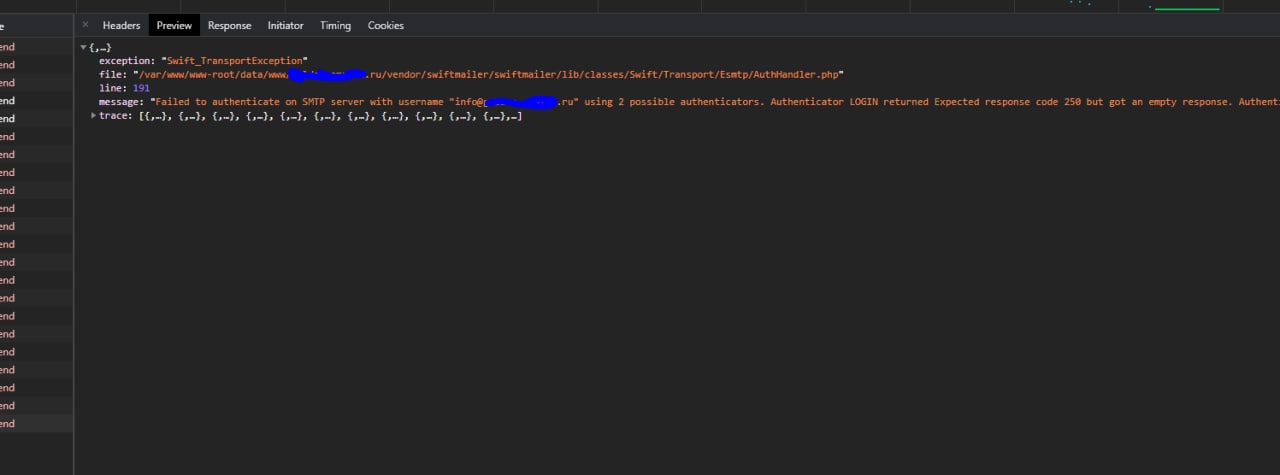The height and width of the screenshot is (475, 1280).
Task: Select the first request row in list
Action: coord(30,47)
